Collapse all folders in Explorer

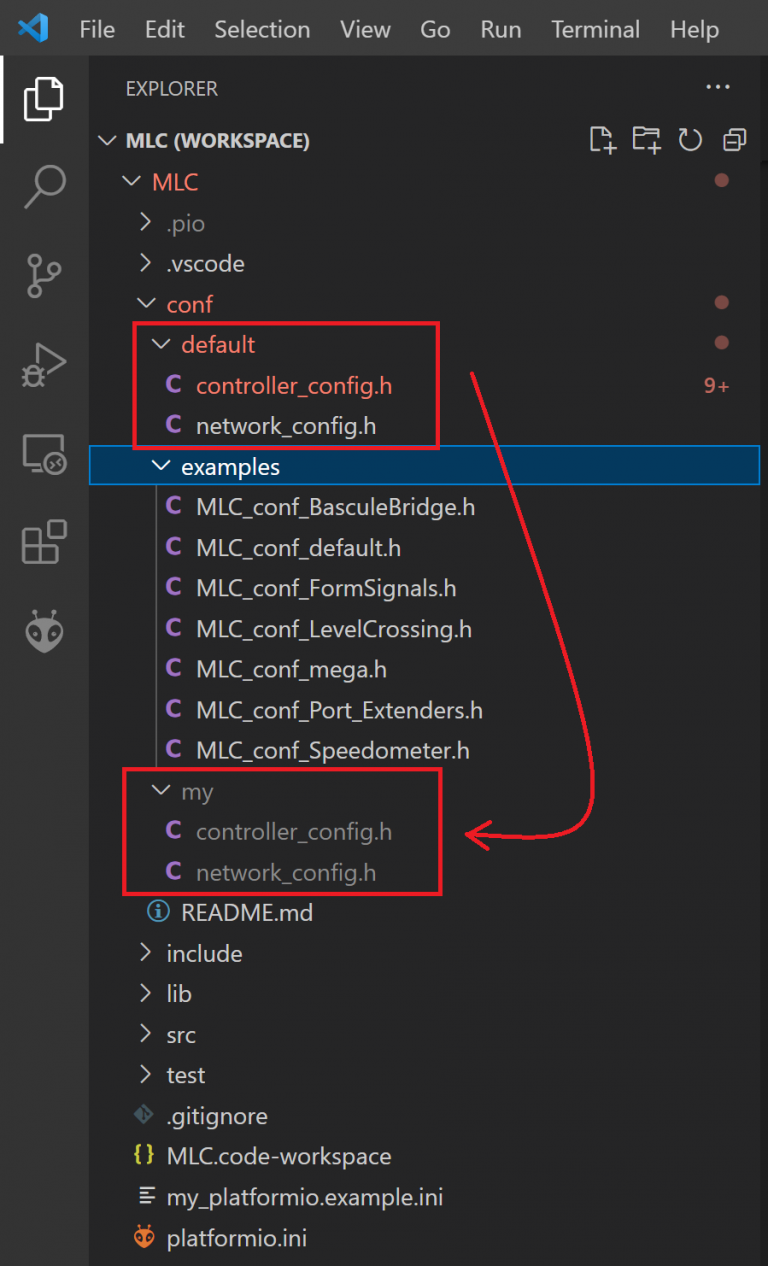click(x=734, y=140)
